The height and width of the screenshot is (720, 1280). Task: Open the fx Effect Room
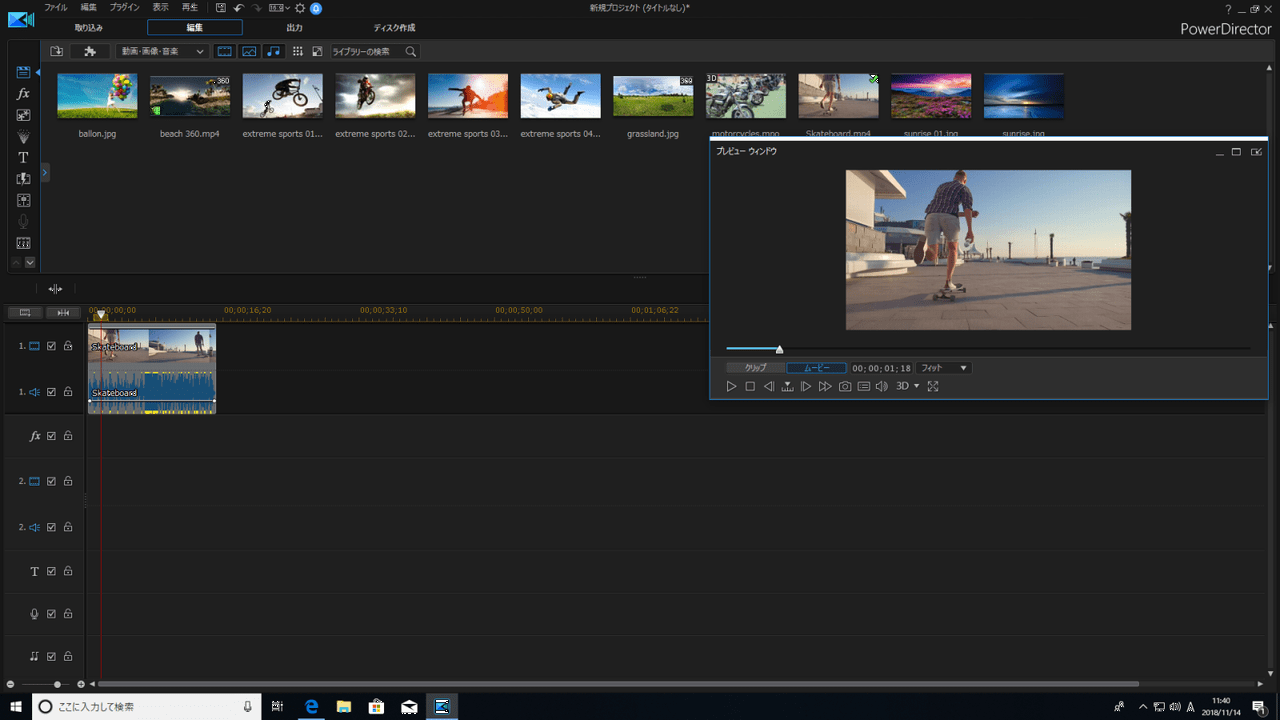point(24,93)
